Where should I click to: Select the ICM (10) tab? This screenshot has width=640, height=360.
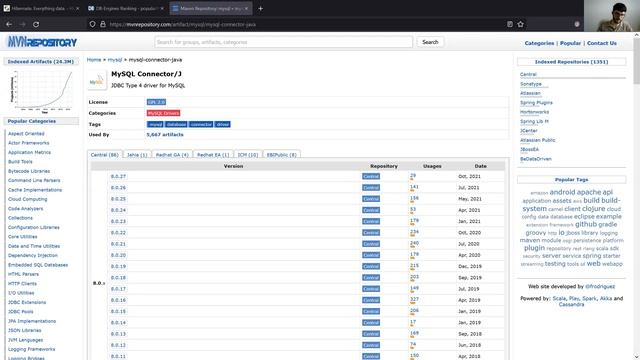[x=248, y=155]
